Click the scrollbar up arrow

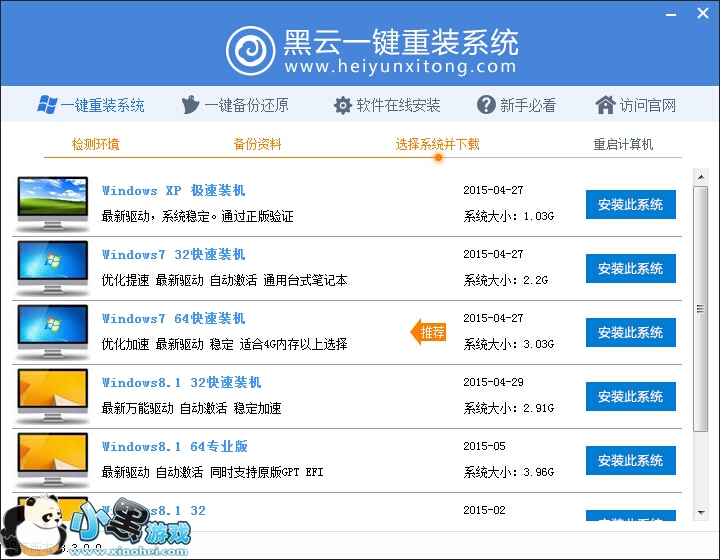701,177
